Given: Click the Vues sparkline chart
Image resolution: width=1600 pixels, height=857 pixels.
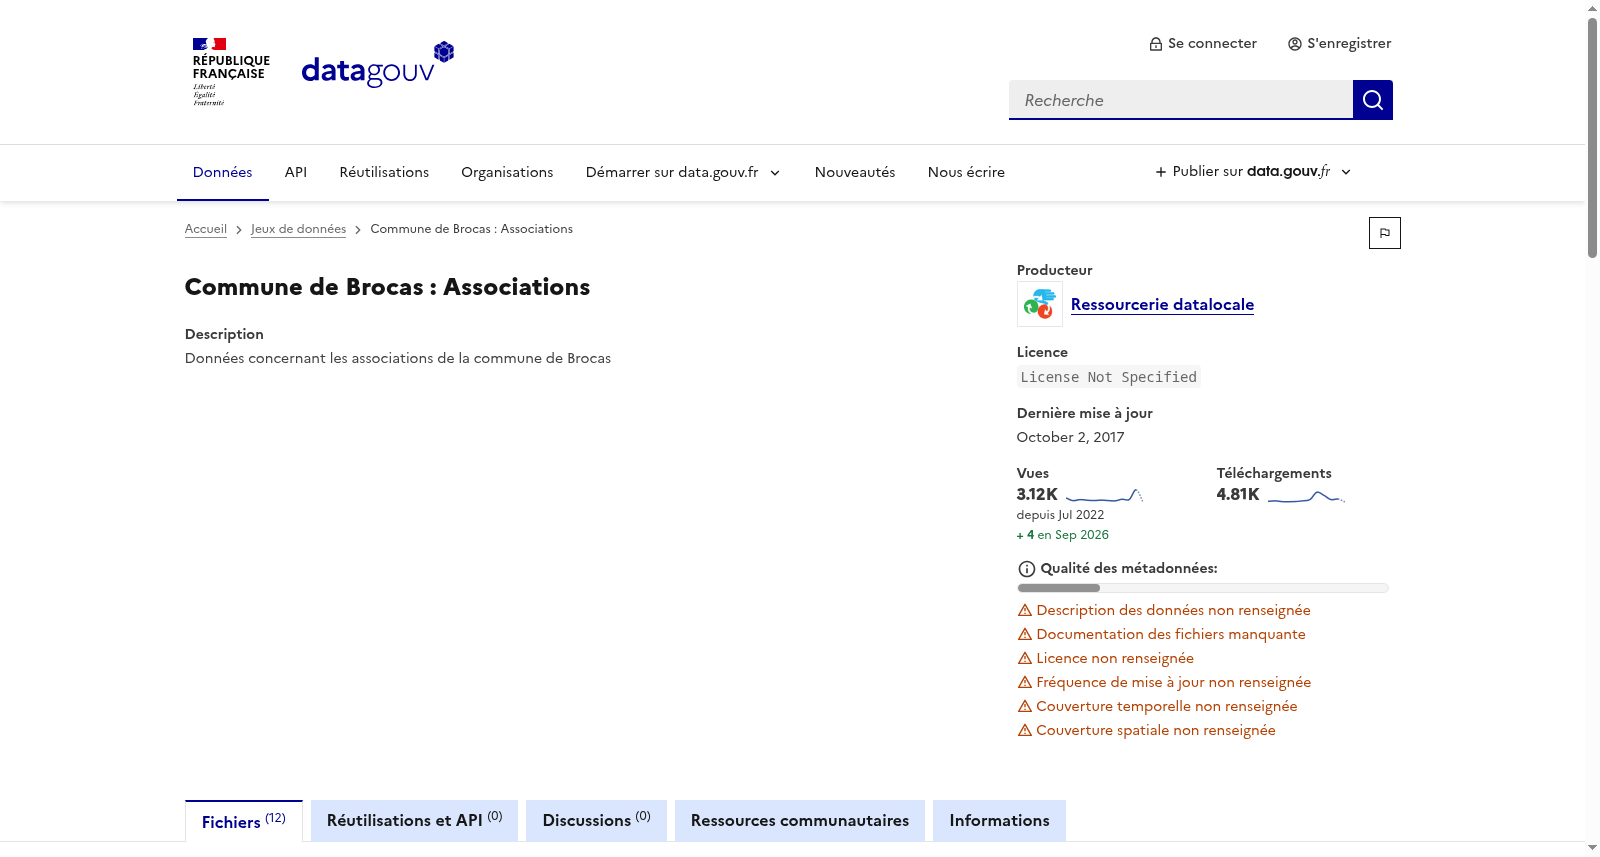Looking at the screenshot, I should pos(1104,495).
